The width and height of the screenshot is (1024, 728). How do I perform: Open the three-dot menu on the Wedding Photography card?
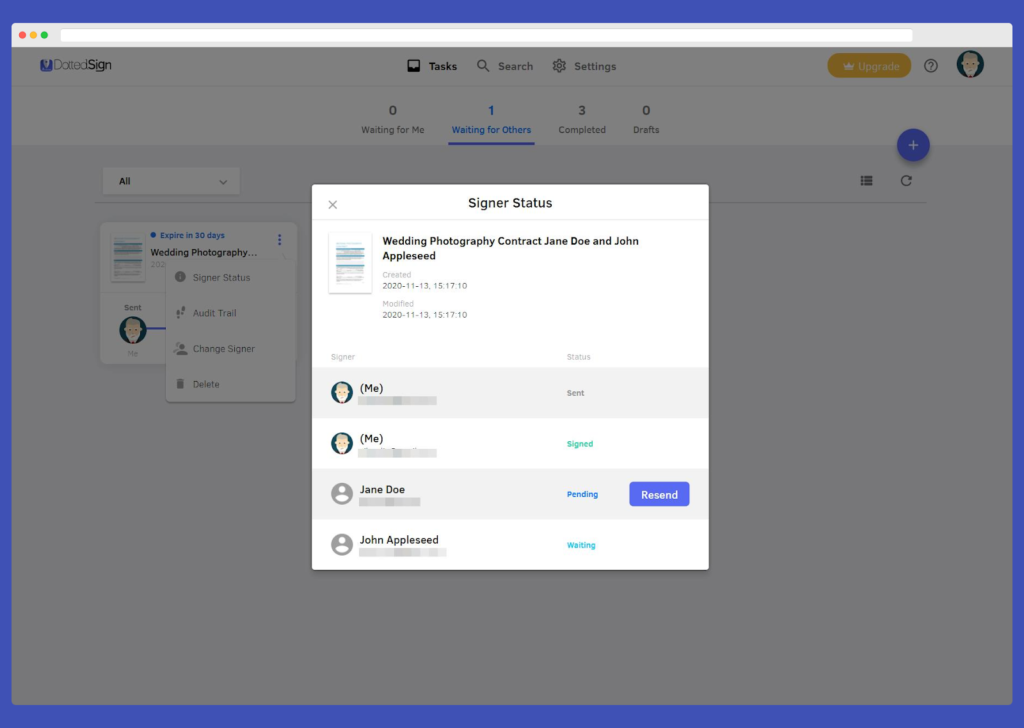(280, 239)
